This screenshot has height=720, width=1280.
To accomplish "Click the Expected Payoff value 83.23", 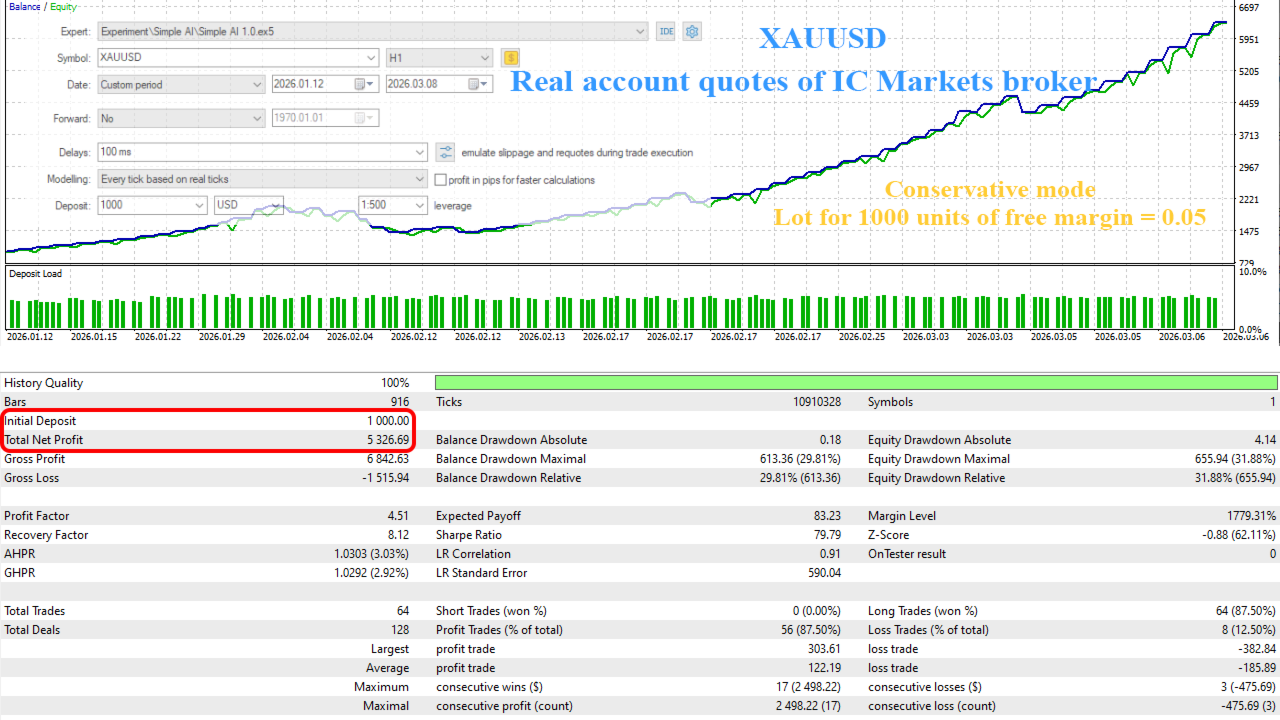I will (x=827, y=516).
